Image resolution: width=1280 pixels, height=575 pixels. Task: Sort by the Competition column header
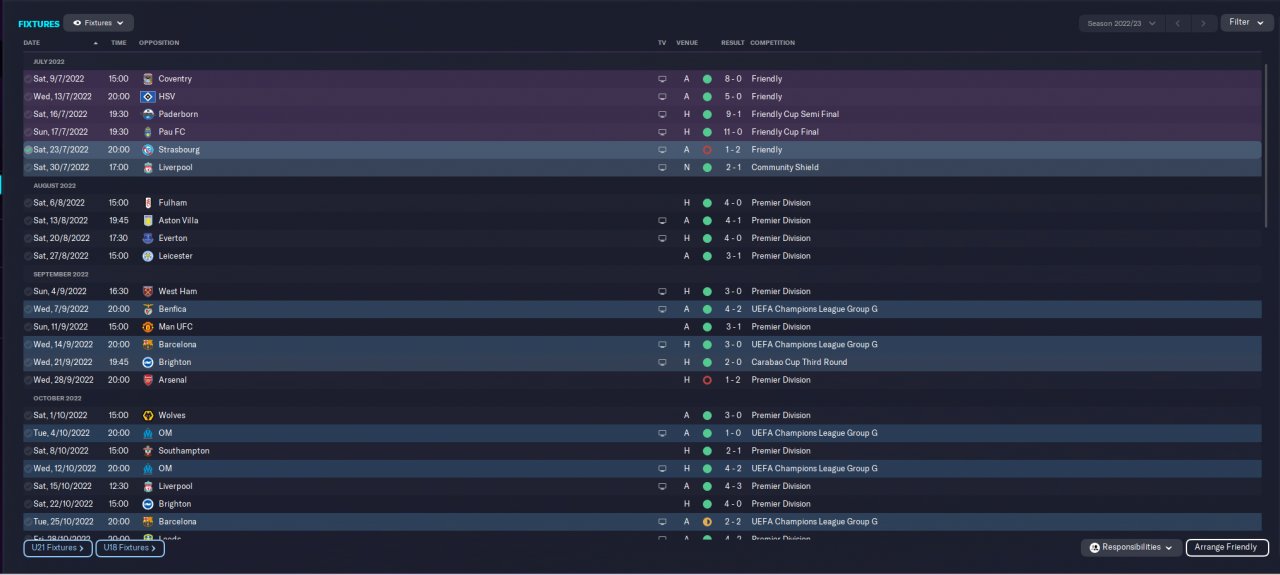[x=772, y=43]
